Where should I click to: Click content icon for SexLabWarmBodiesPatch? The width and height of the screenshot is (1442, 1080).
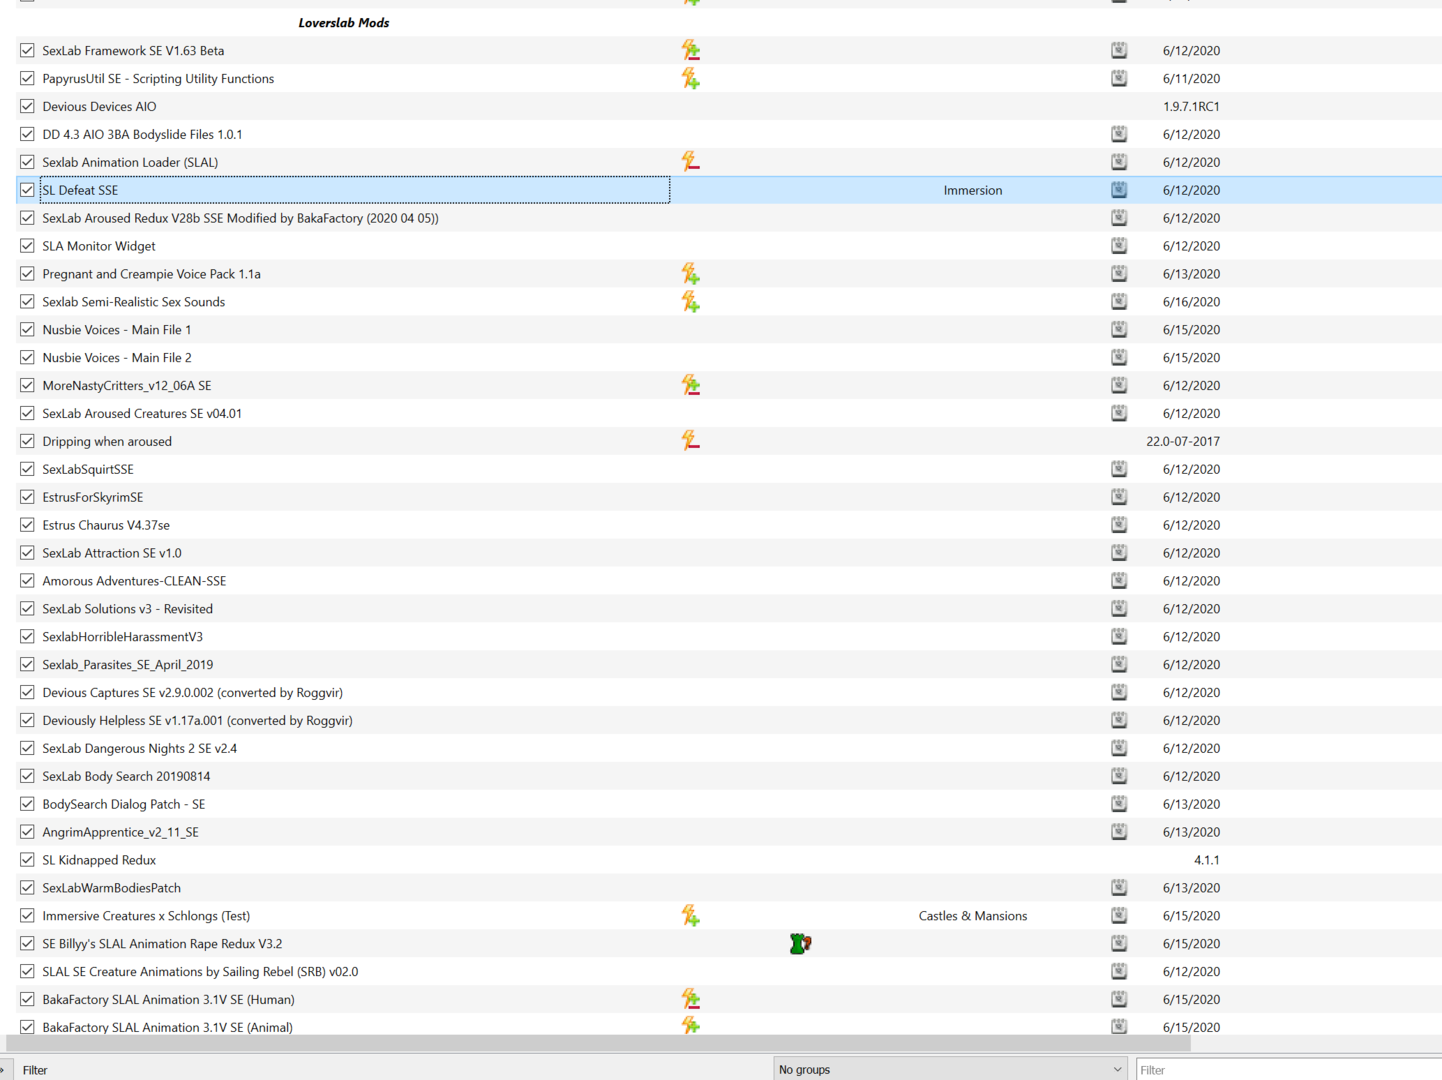1119,888
